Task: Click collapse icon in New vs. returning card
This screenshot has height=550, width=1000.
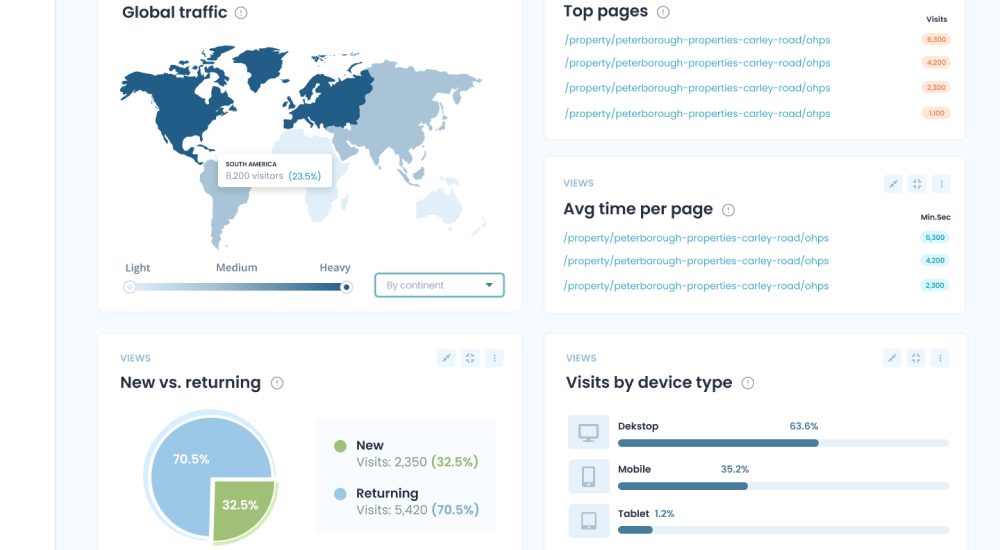Action: (470, 358)
